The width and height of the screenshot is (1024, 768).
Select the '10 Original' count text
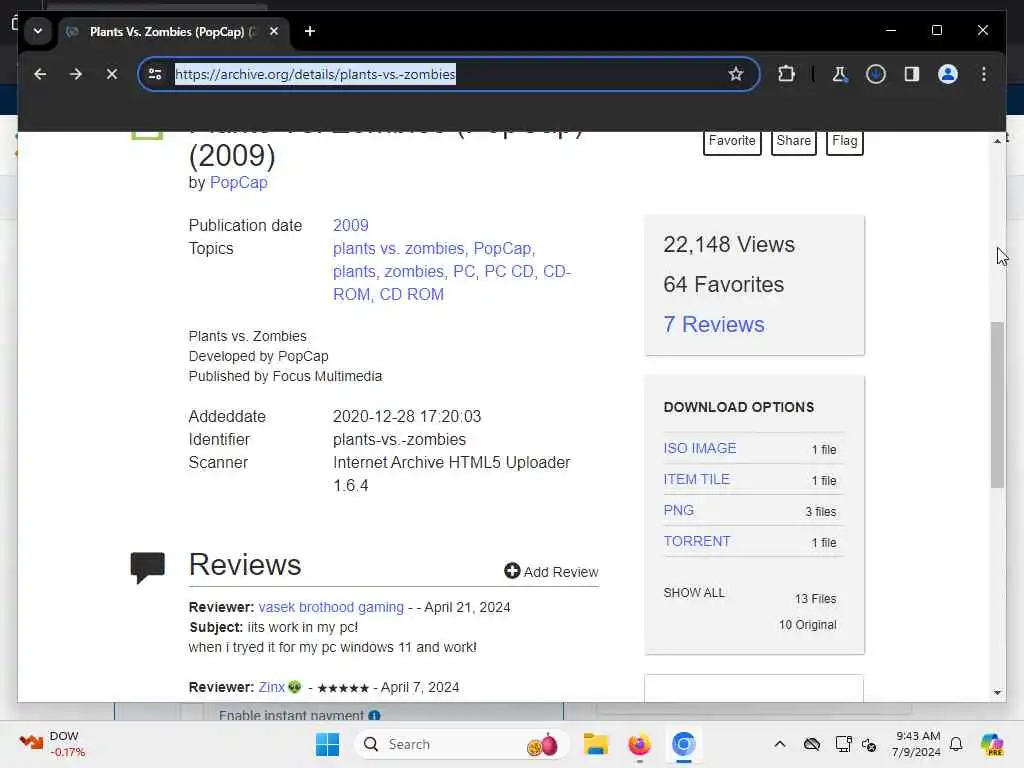(x=807, y=624)
